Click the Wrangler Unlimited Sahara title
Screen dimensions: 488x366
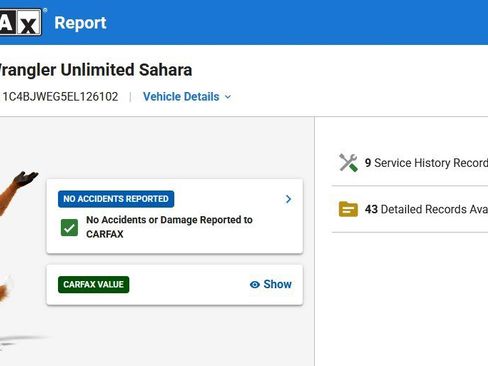pyautogui.click(x=96, y=70)
